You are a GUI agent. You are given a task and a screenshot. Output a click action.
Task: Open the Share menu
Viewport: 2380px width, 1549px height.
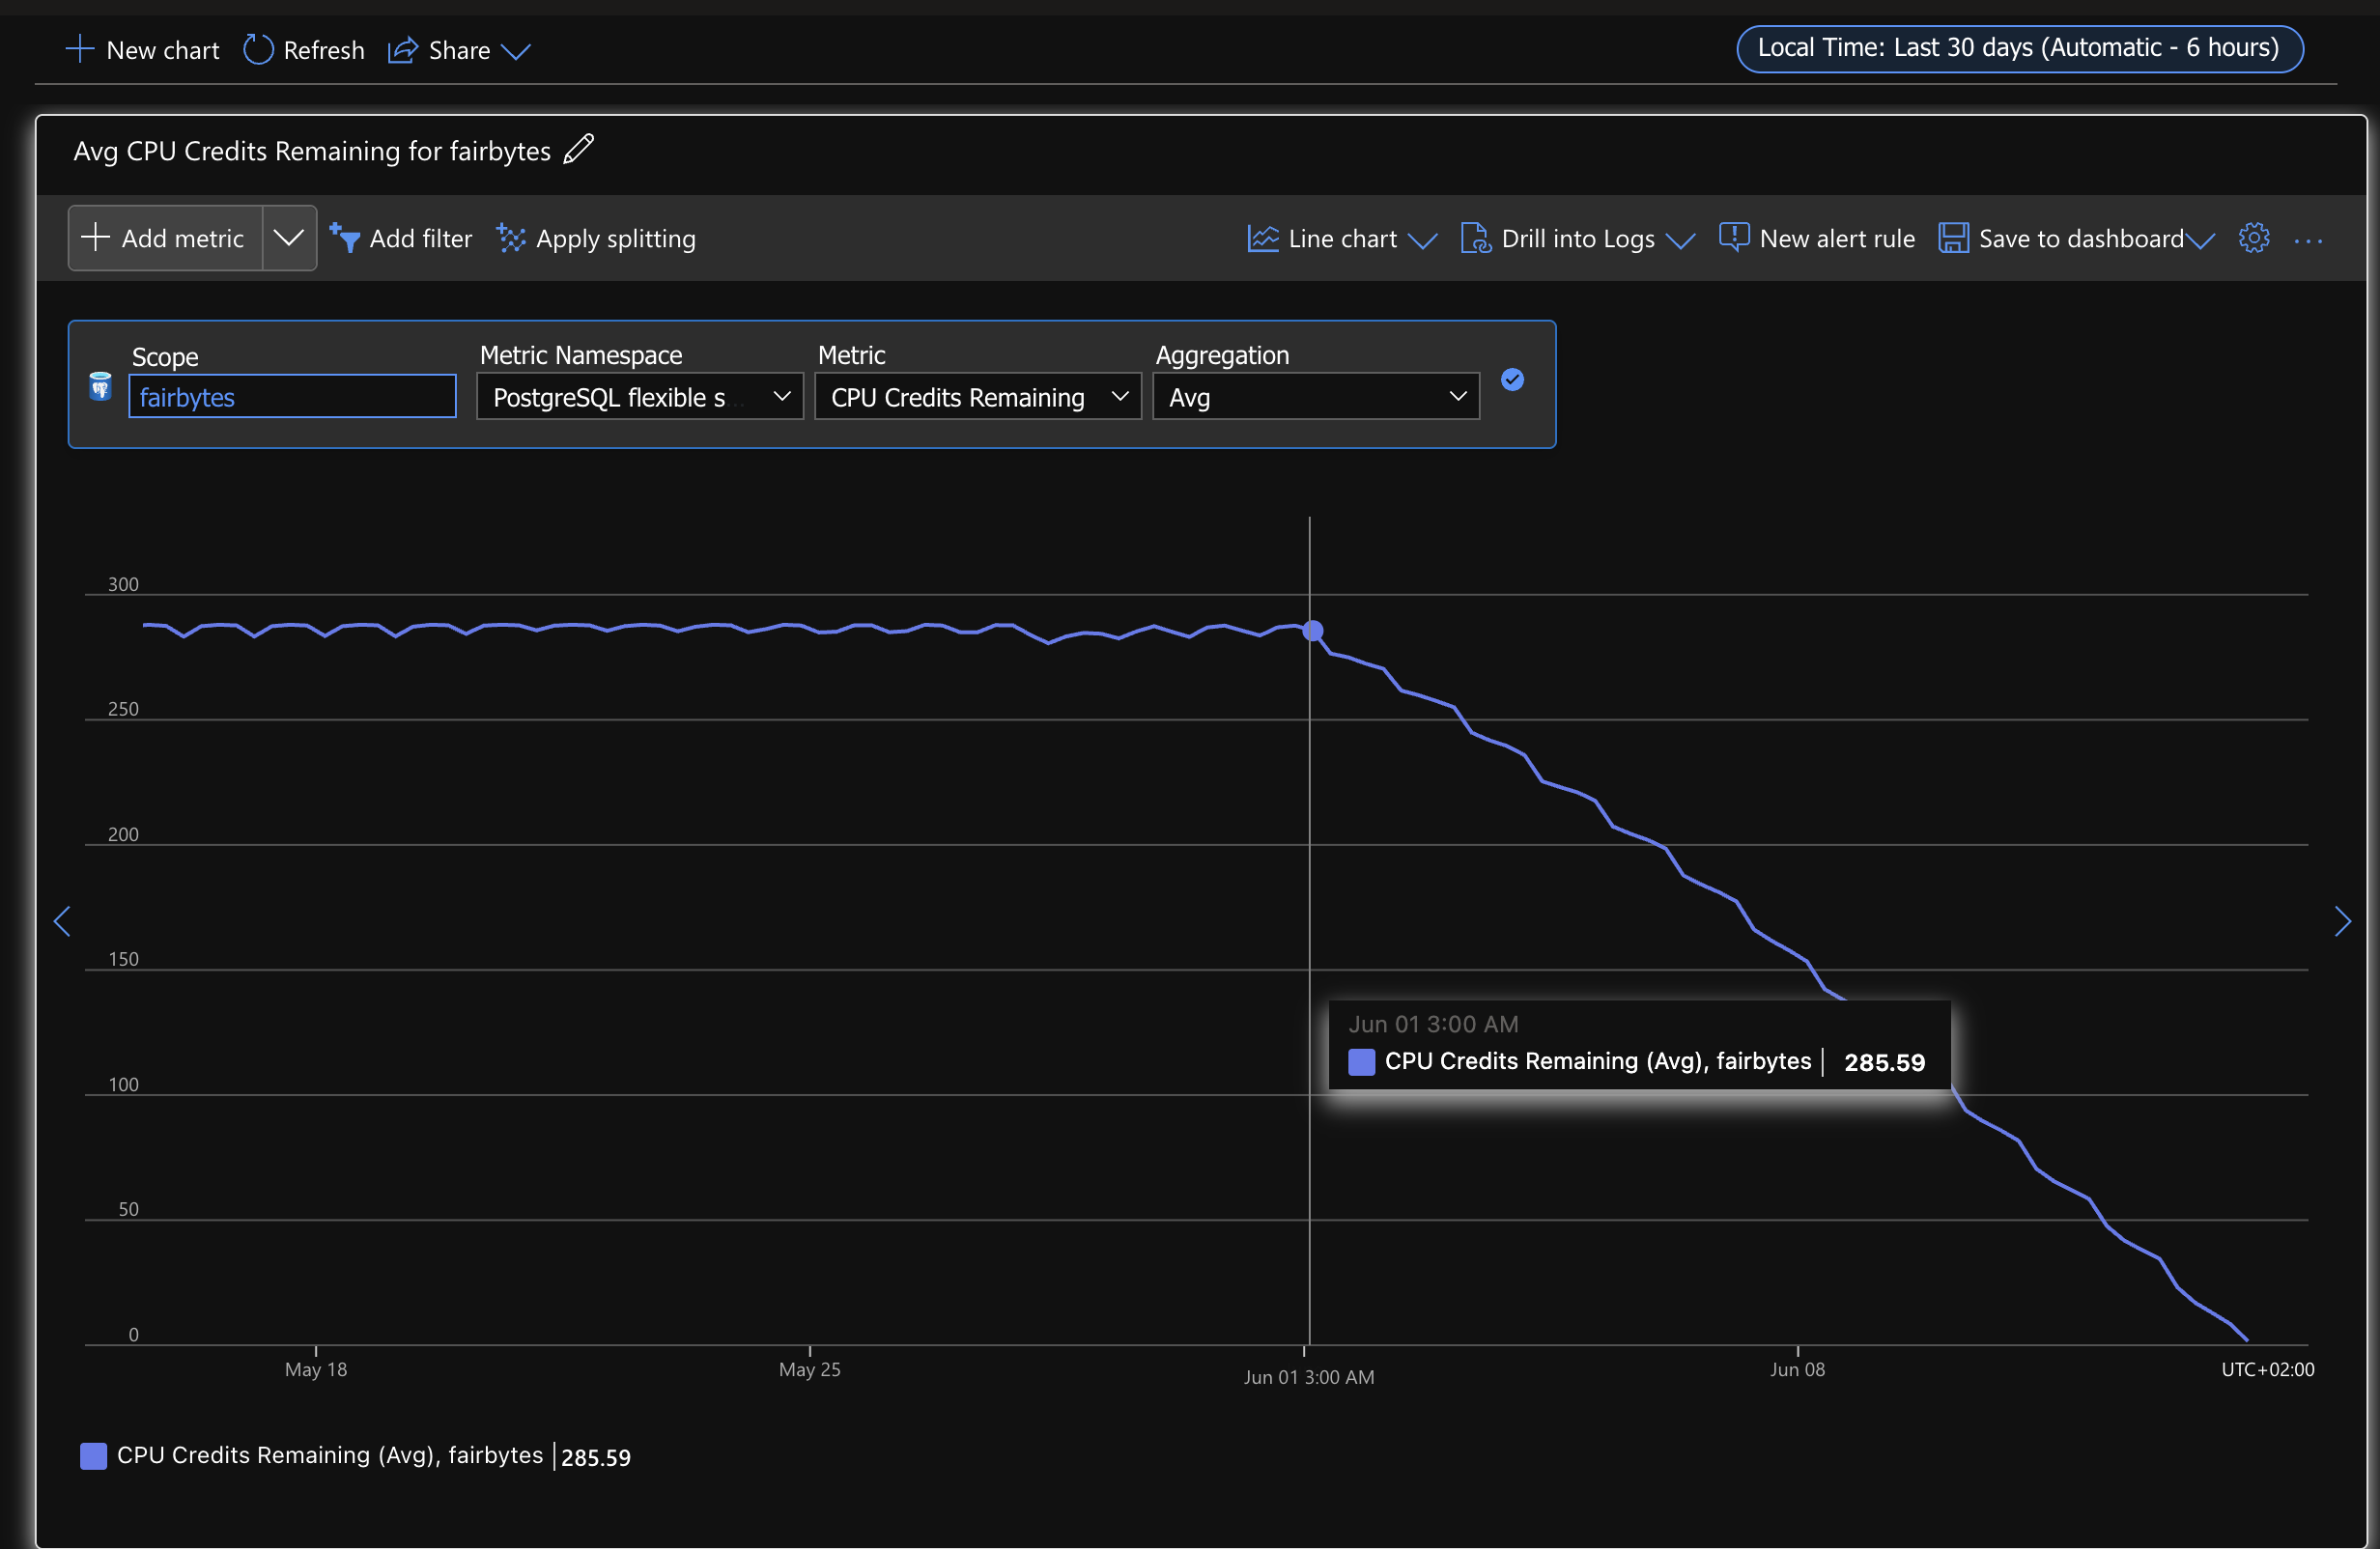459,50
